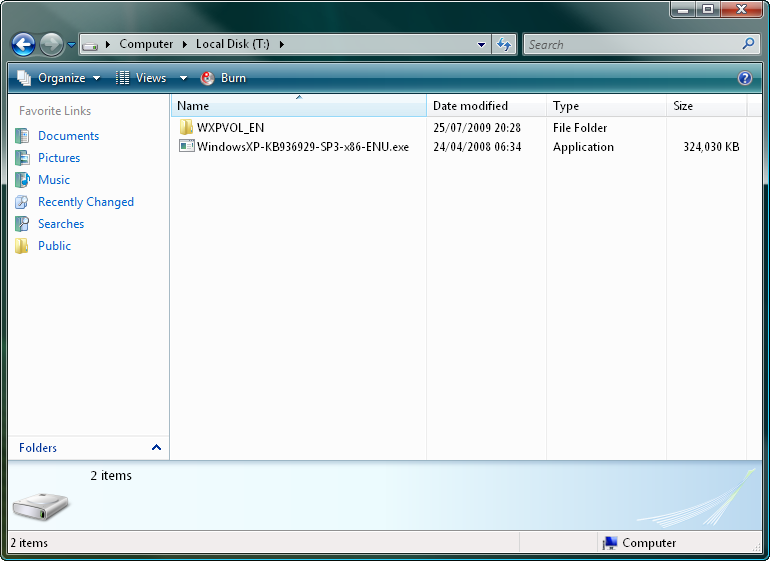Click the Folders pane label
Screen dimensions: 770x561
point(38,448)
